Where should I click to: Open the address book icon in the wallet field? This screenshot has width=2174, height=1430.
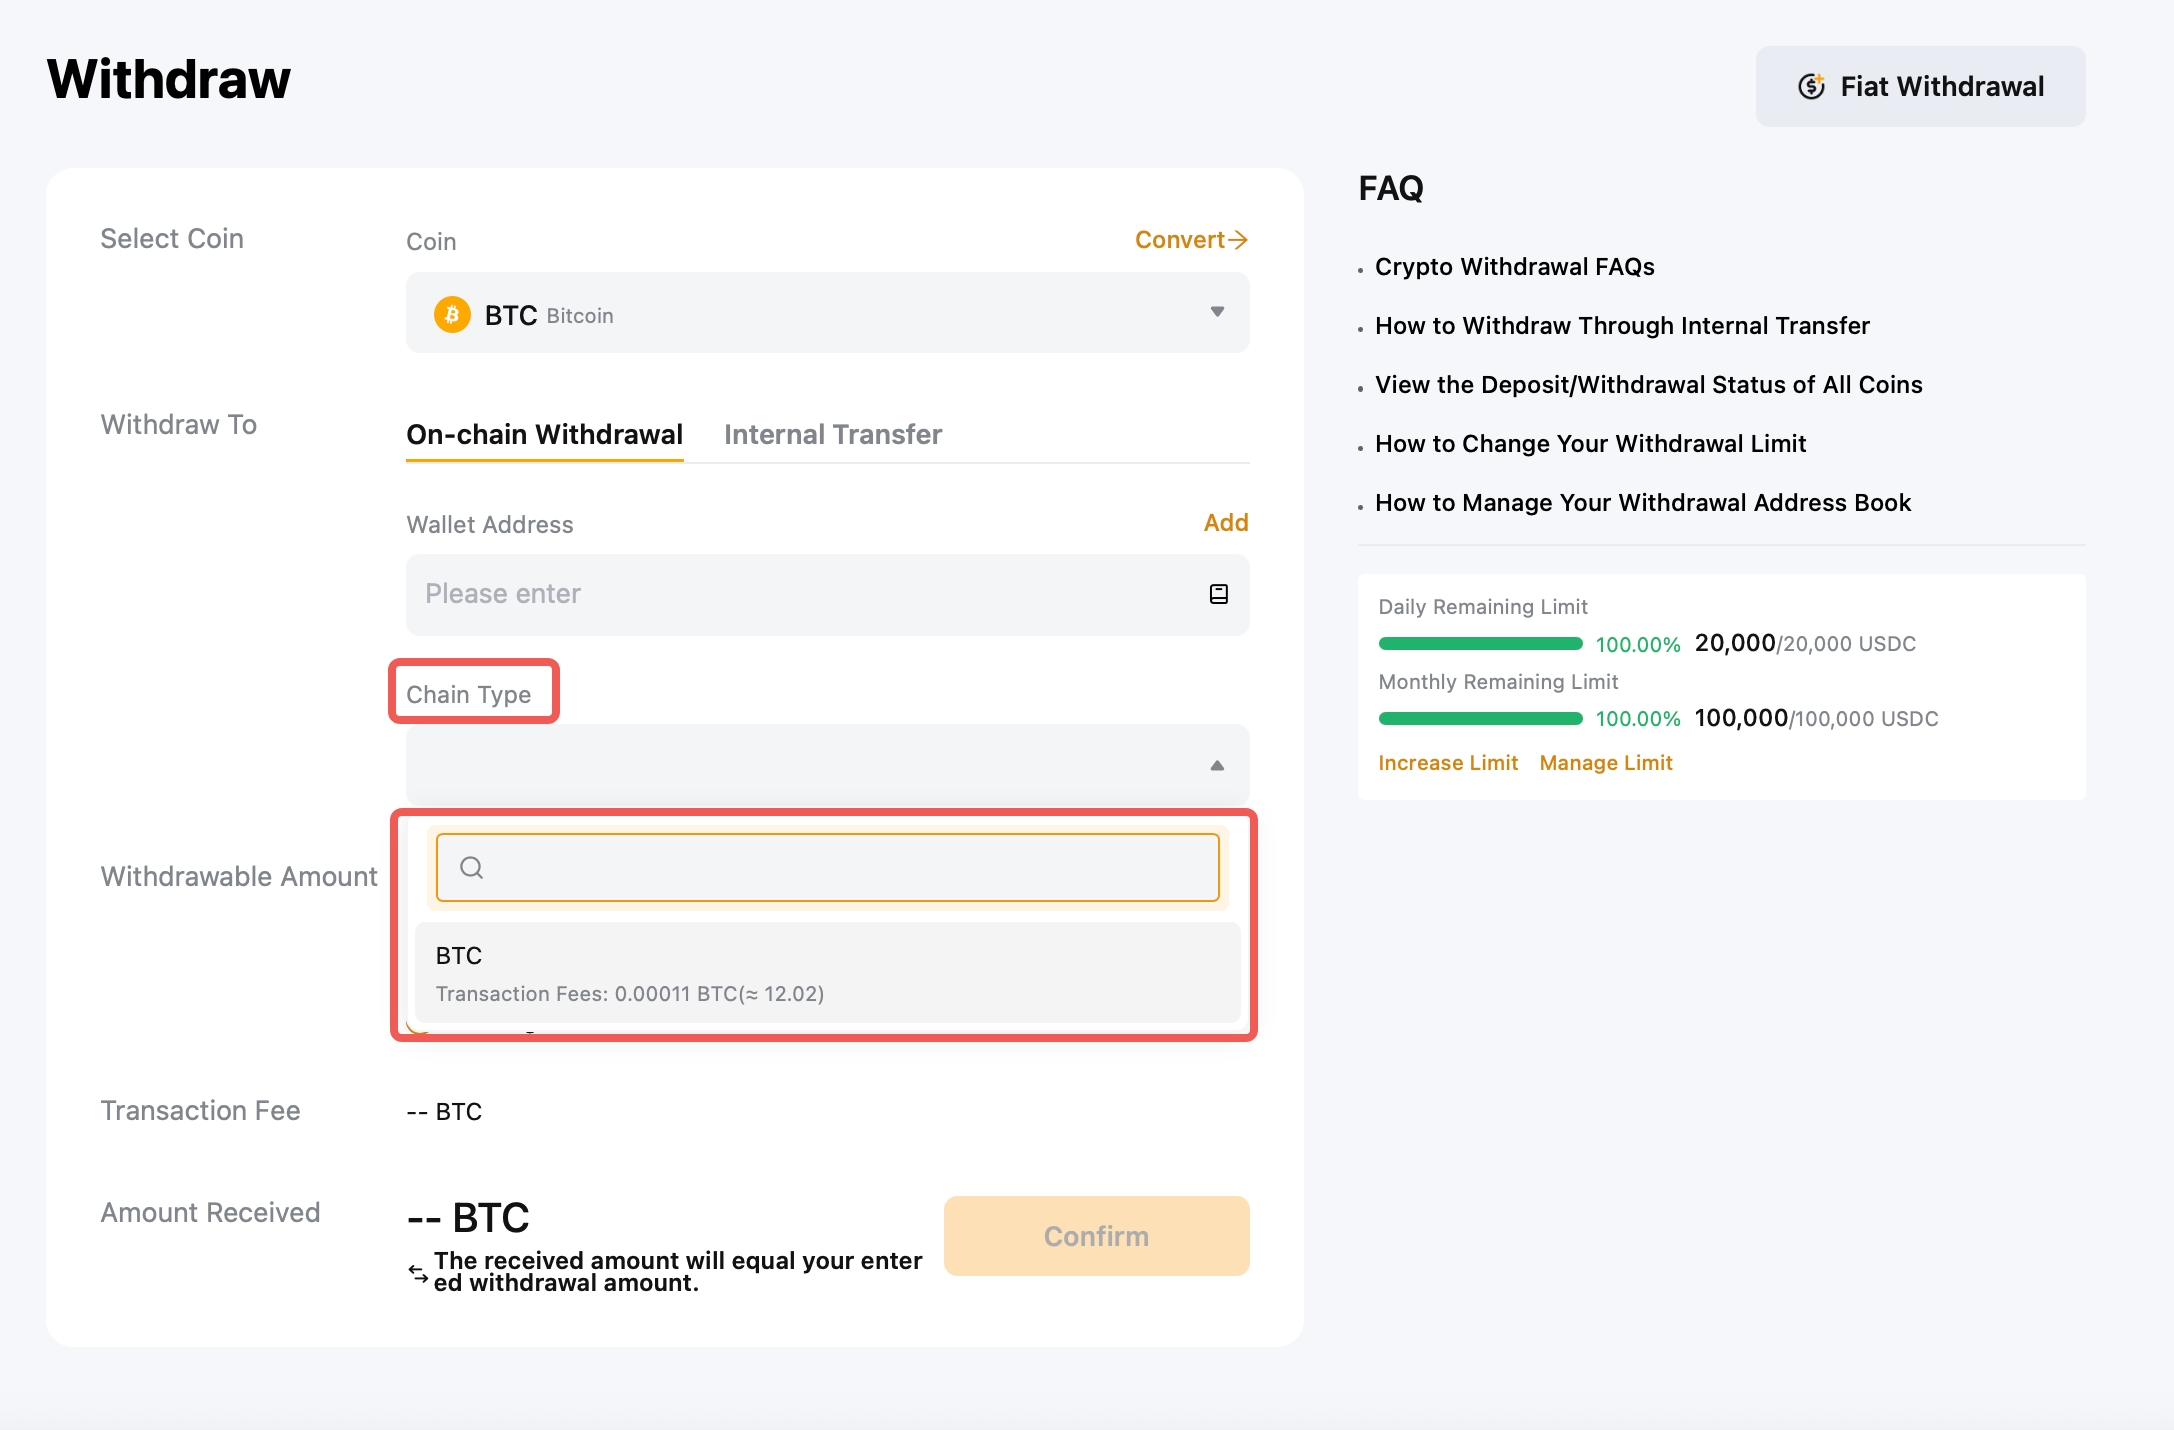(x=1218, y=594)
